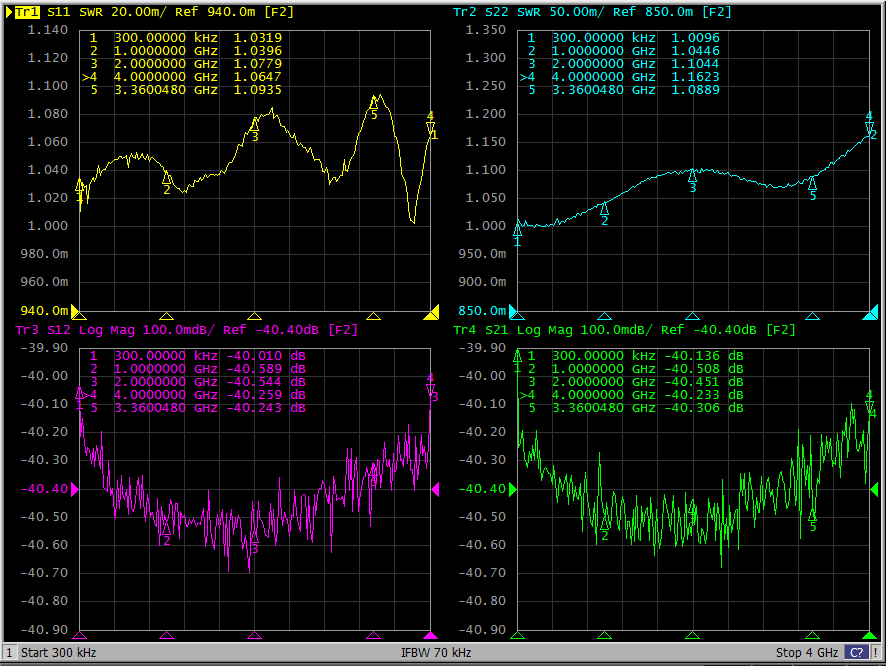Screen dimensions: 886x666
Task: Select marker 4 row in S11 marker table
Action: point(185,76)
